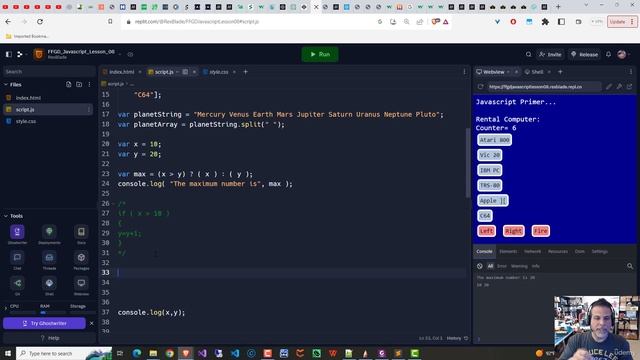Expand the CPU RAM Storage resources panel
The width and height of the screenshot is (640, 360).
5,307
